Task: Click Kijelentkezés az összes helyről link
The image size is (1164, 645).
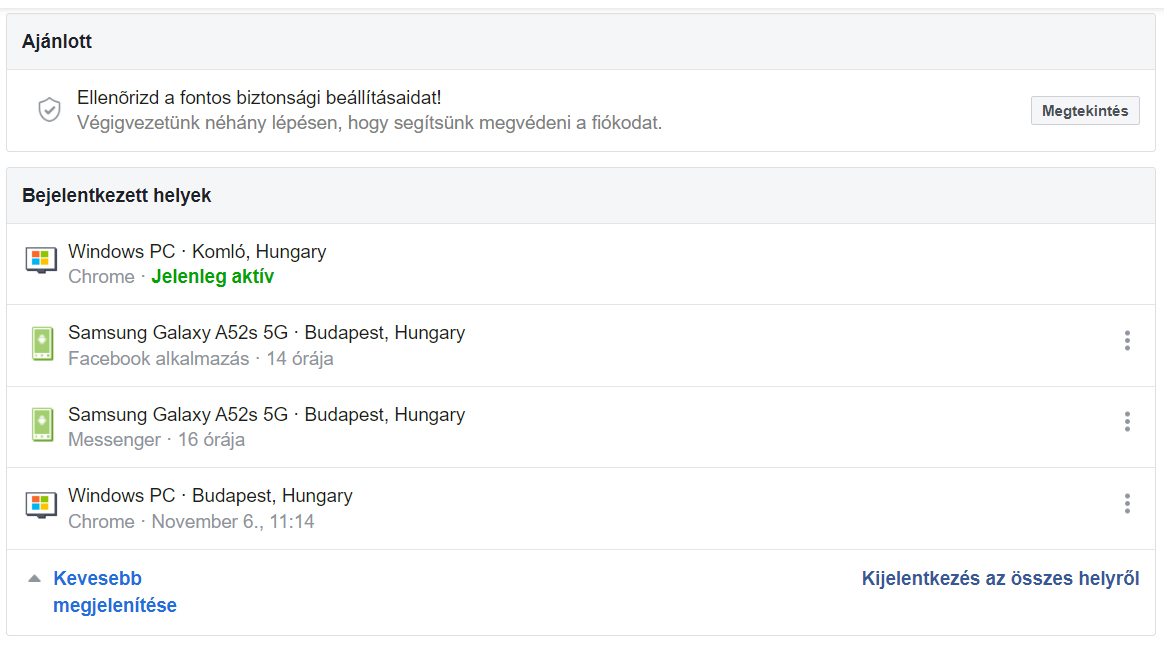Action: point(1000,578)
